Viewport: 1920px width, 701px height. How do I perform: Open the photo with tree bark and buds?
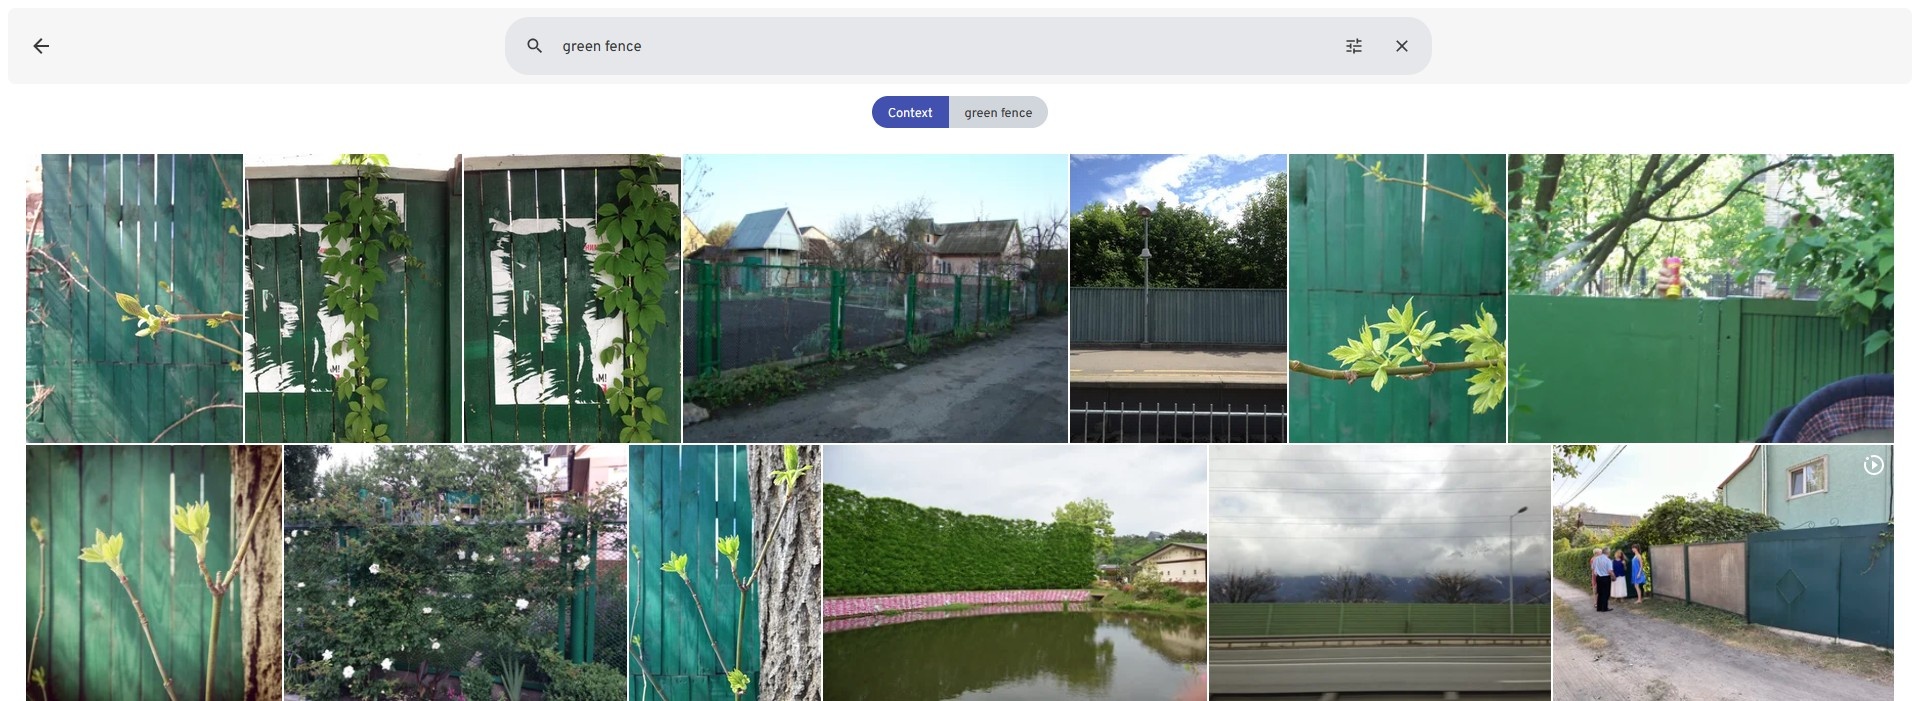tap(725, 573)
